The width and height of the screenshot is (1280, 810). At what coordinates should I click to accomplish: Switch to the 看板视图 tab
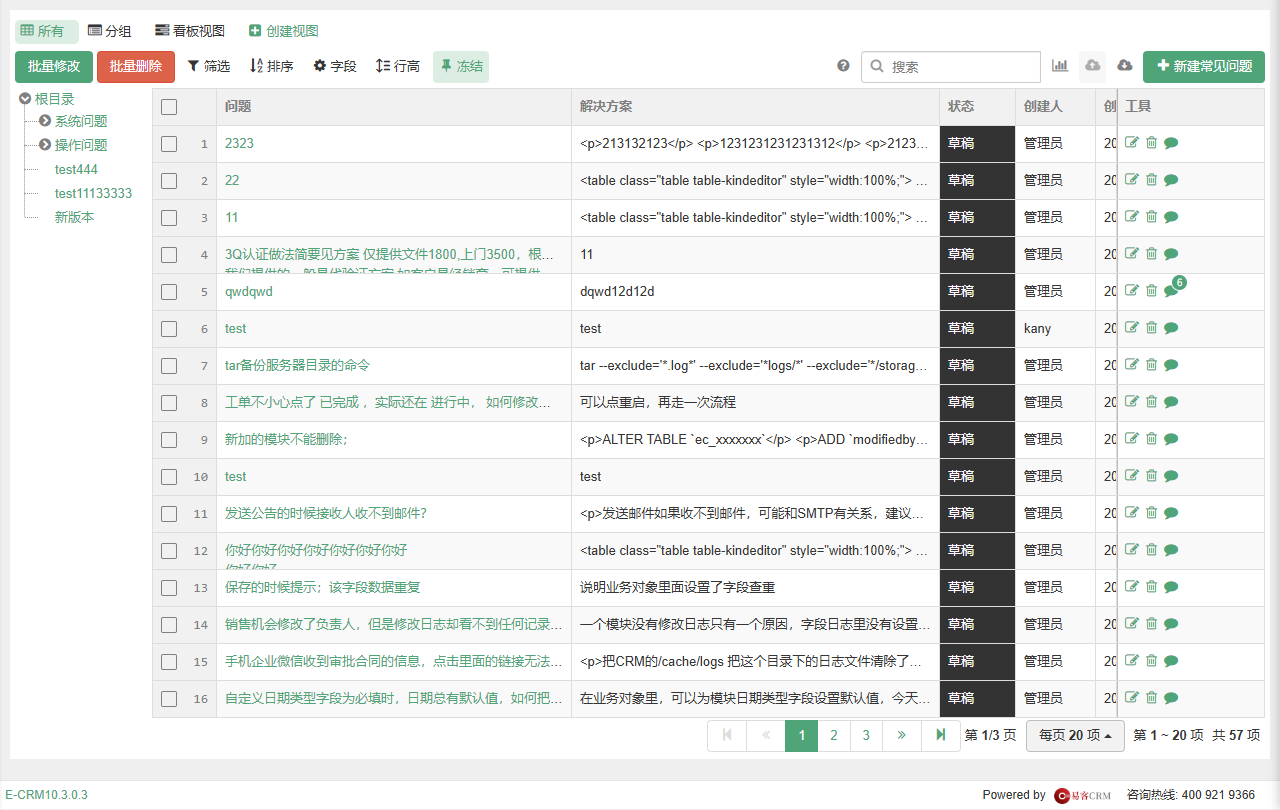point(190,31)
